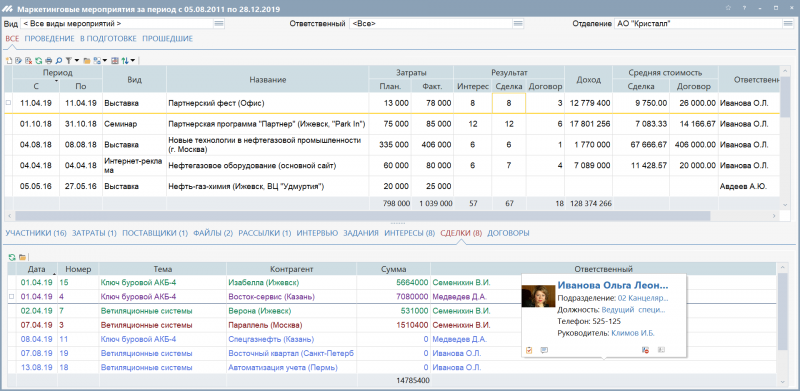Click the application logo in title bar
800x391 pixels.
[8, 9]
